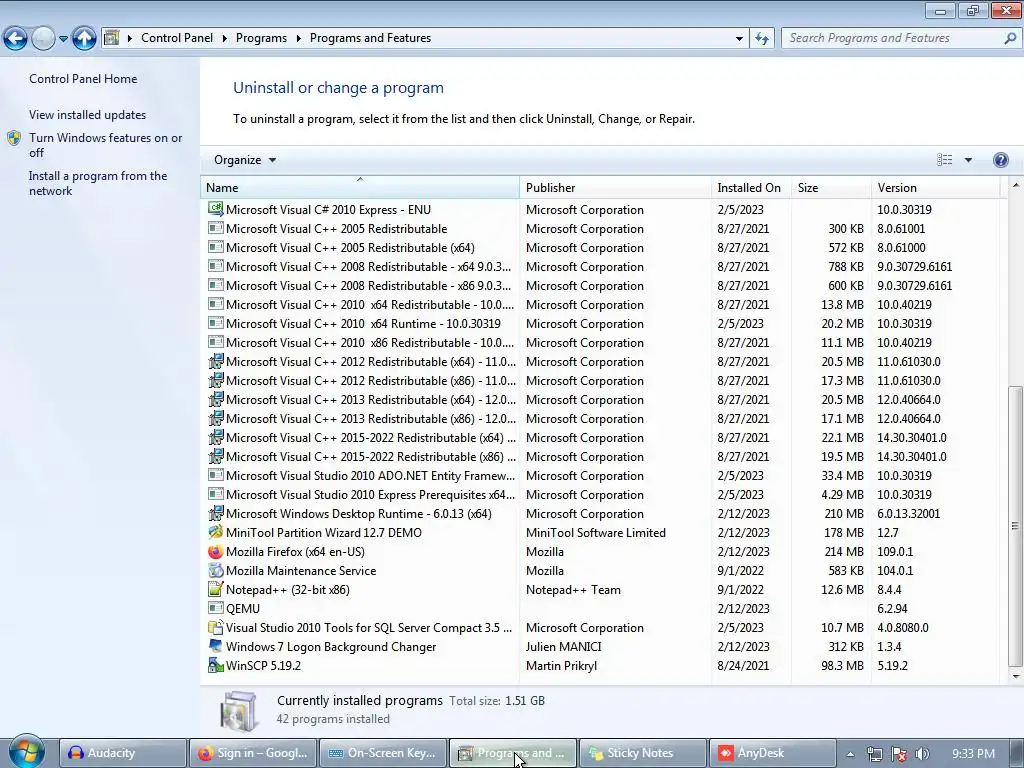Select Visual Studio 2010 Tools for SQL Server Compact

pos(600,628)
